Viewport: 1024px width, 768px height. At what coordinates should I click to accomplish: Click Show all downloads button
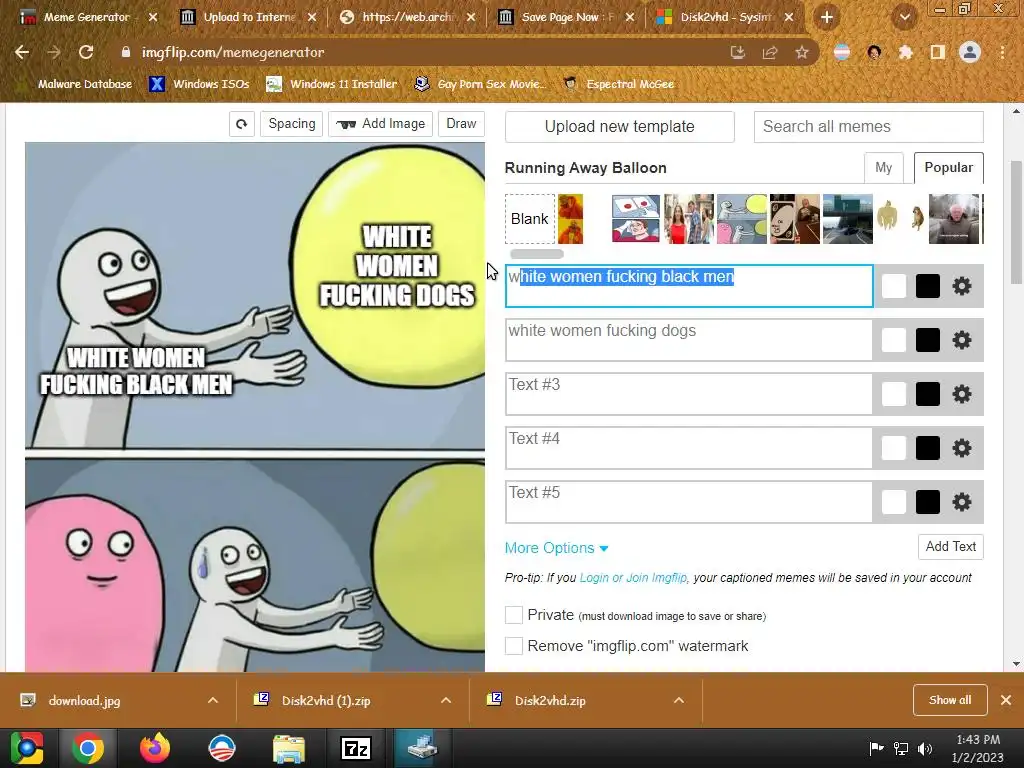pos(950,700)
